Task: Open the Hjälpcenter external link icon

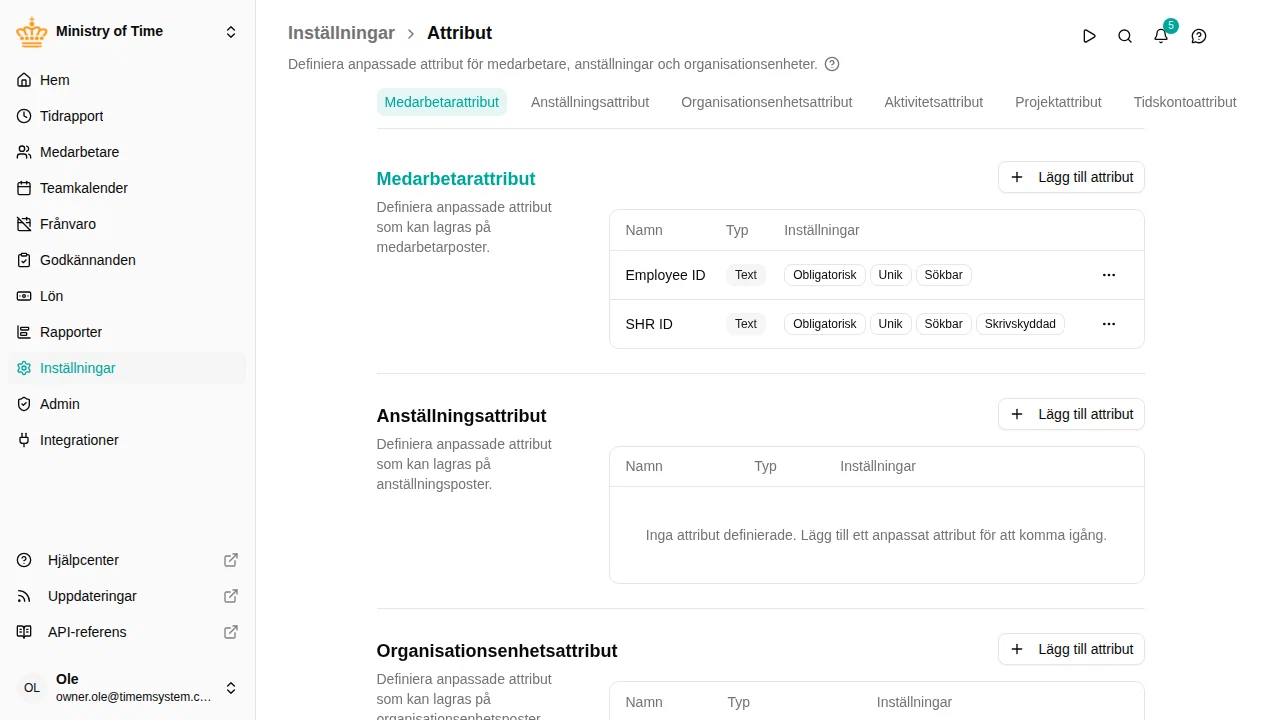Action: point(231,560)
